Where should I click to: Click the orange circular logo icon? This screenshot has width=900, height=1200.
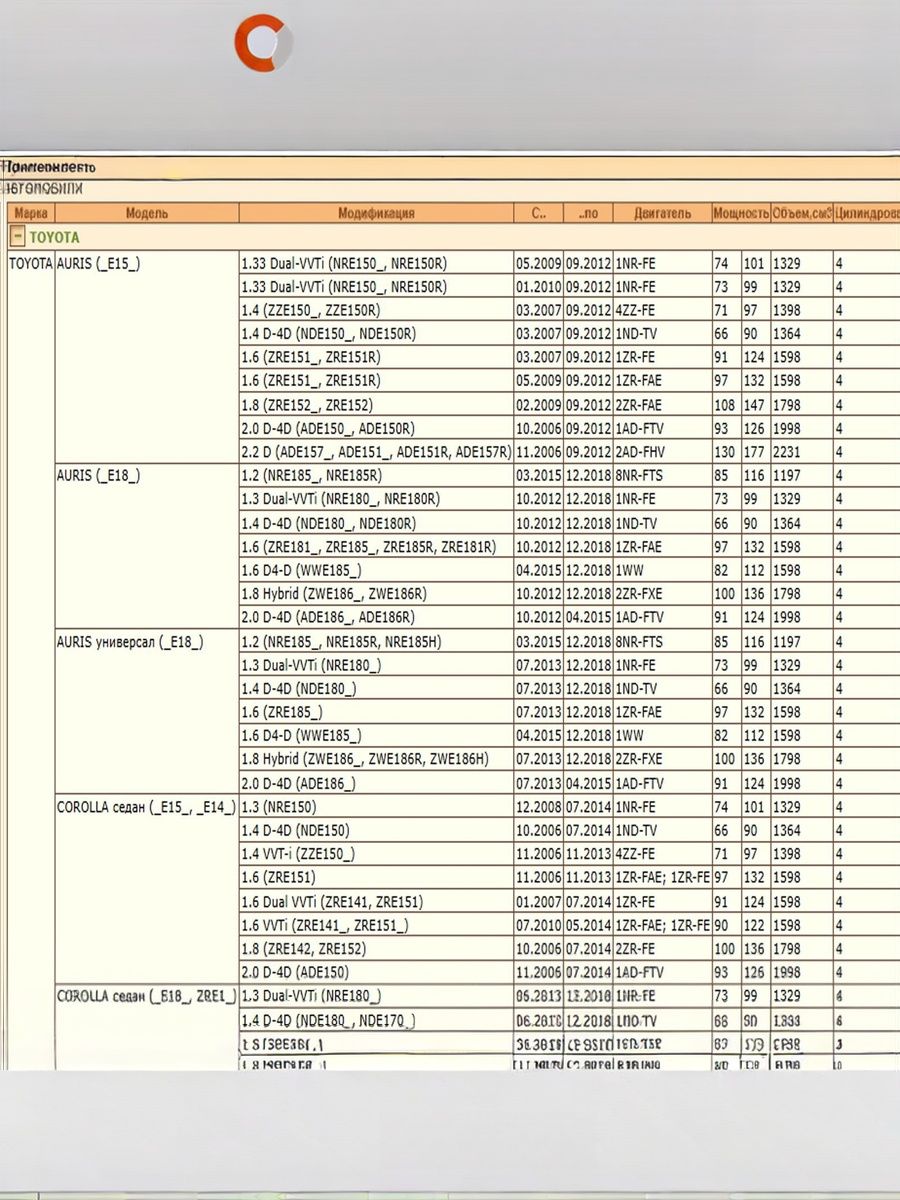(x=263, y=43)
